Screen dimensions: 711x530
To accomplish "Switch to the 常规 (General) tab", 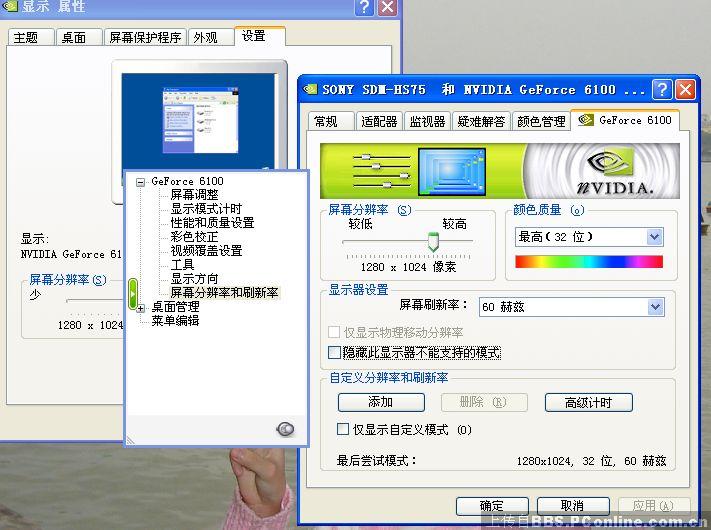I will tap(331, 122).
